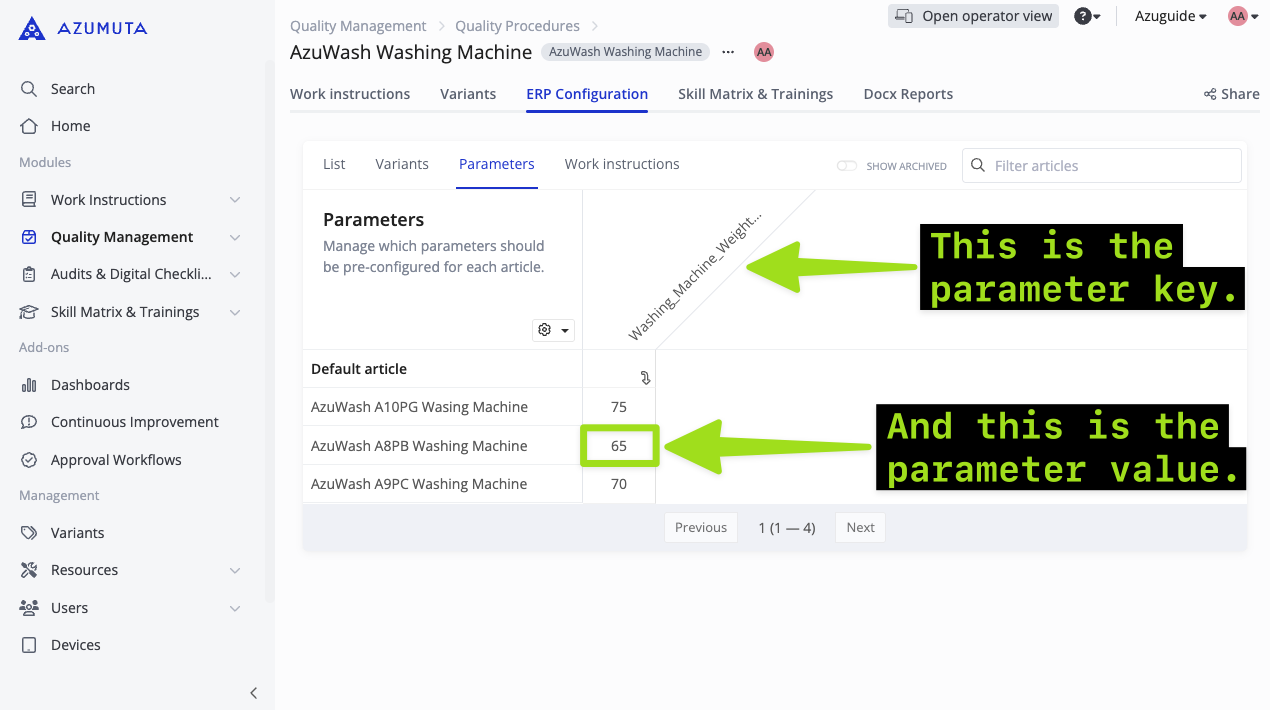
Task: Open the Devices section
Action: 76,644
